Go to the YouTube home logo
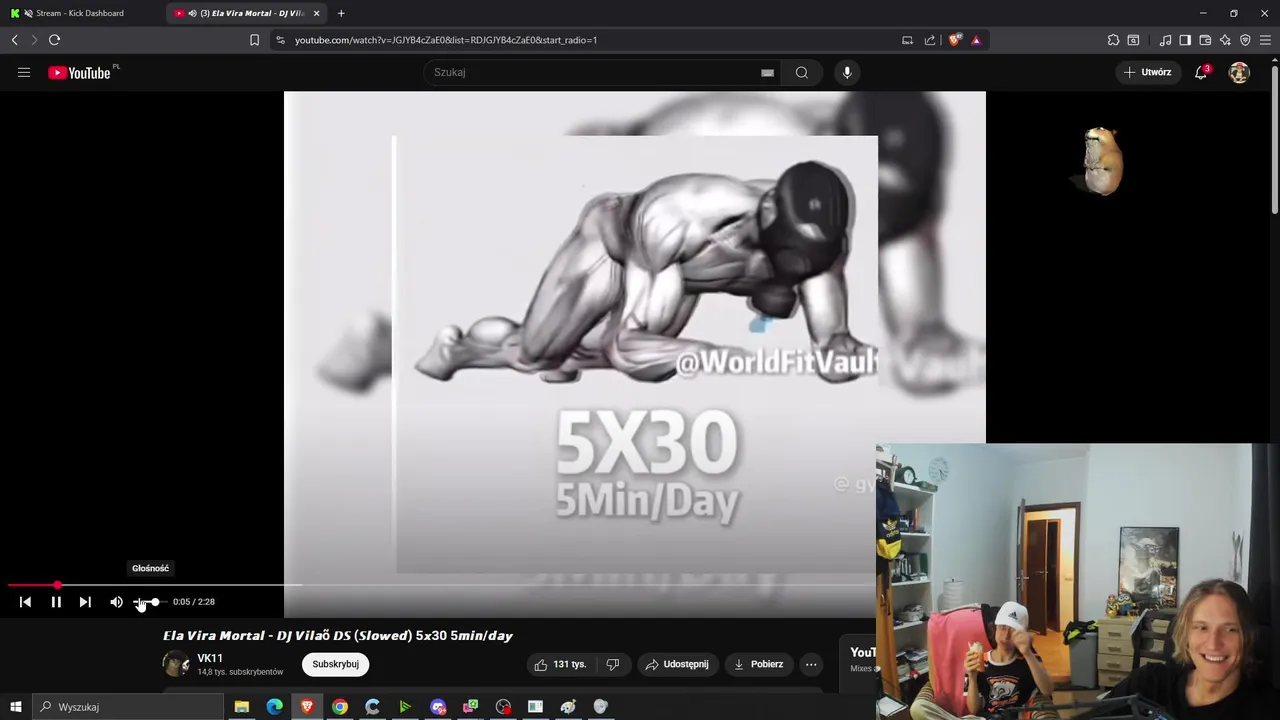This screenshot has width=1280, height=720. (x=79, y=72)
